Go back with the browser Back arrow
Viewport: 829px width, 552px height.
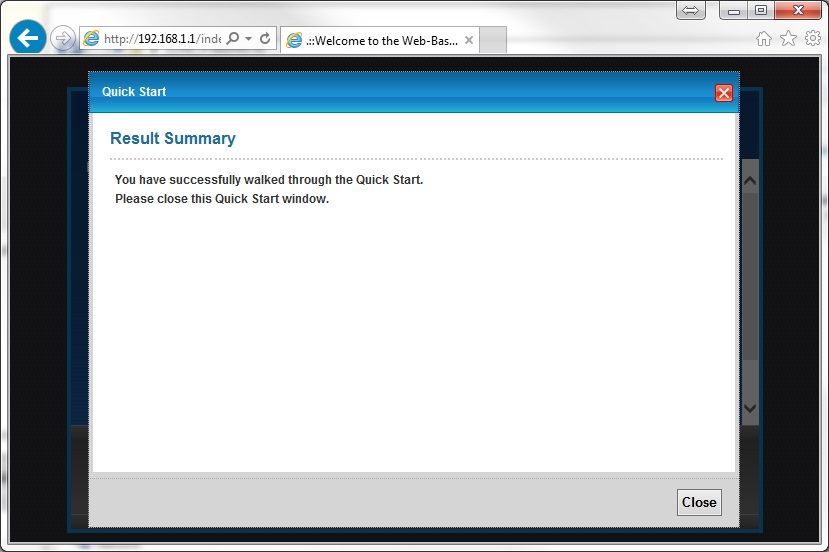coord(27,38)
